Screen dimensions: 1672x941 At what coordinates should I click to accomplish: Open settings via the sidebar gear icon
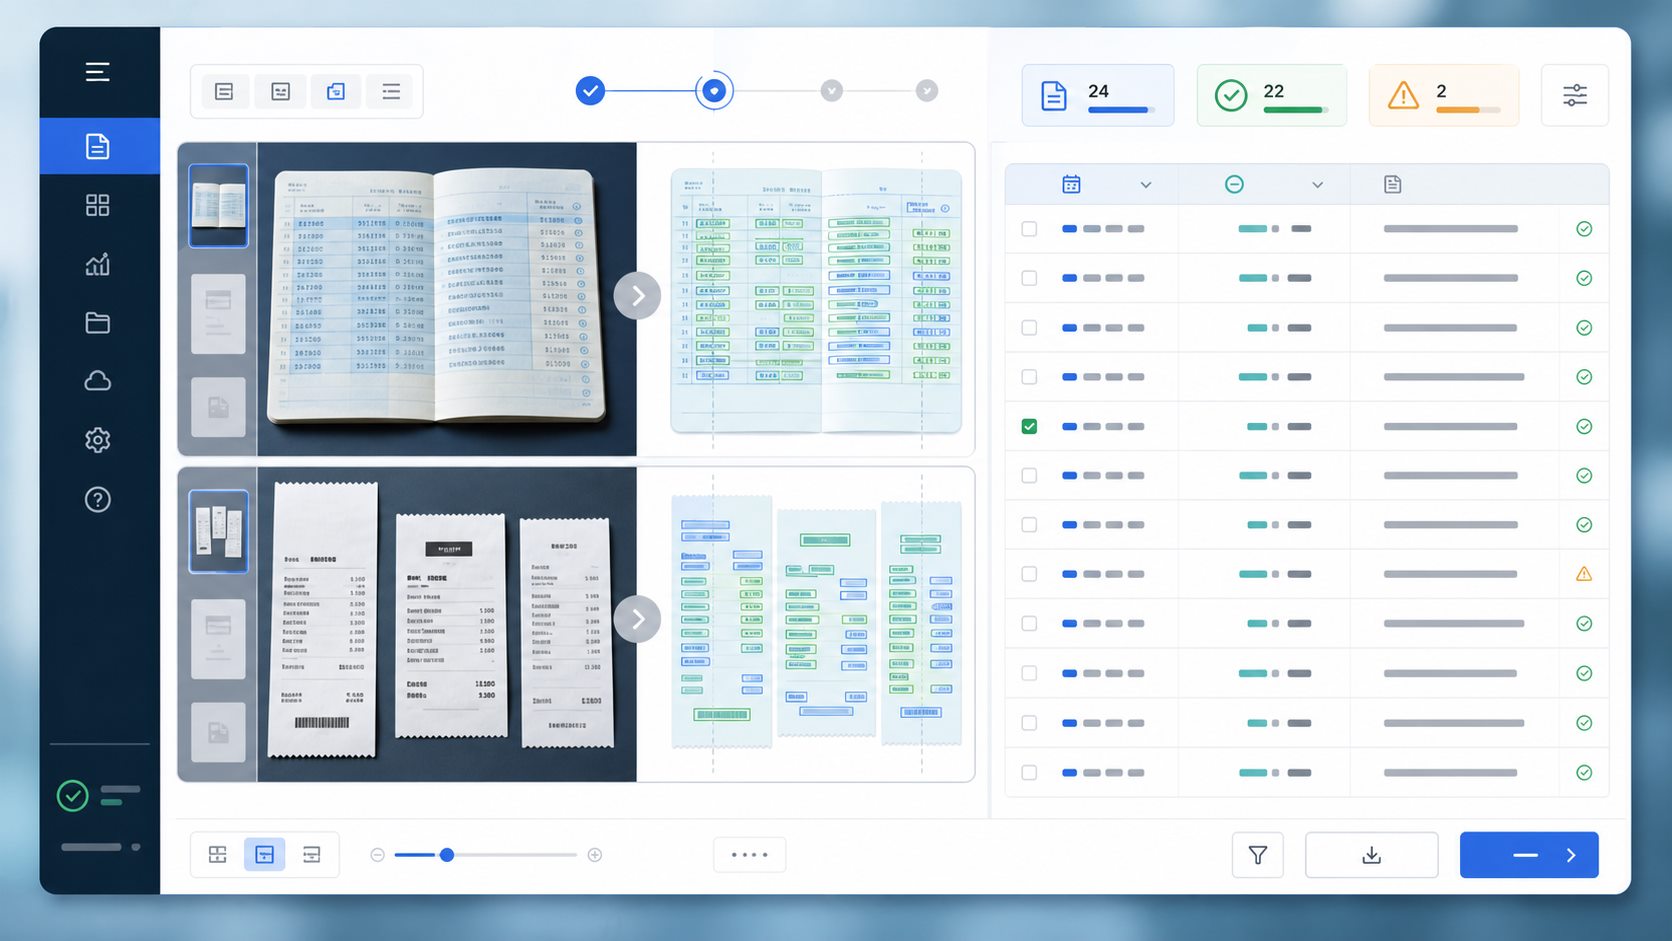tap(97, 440)
